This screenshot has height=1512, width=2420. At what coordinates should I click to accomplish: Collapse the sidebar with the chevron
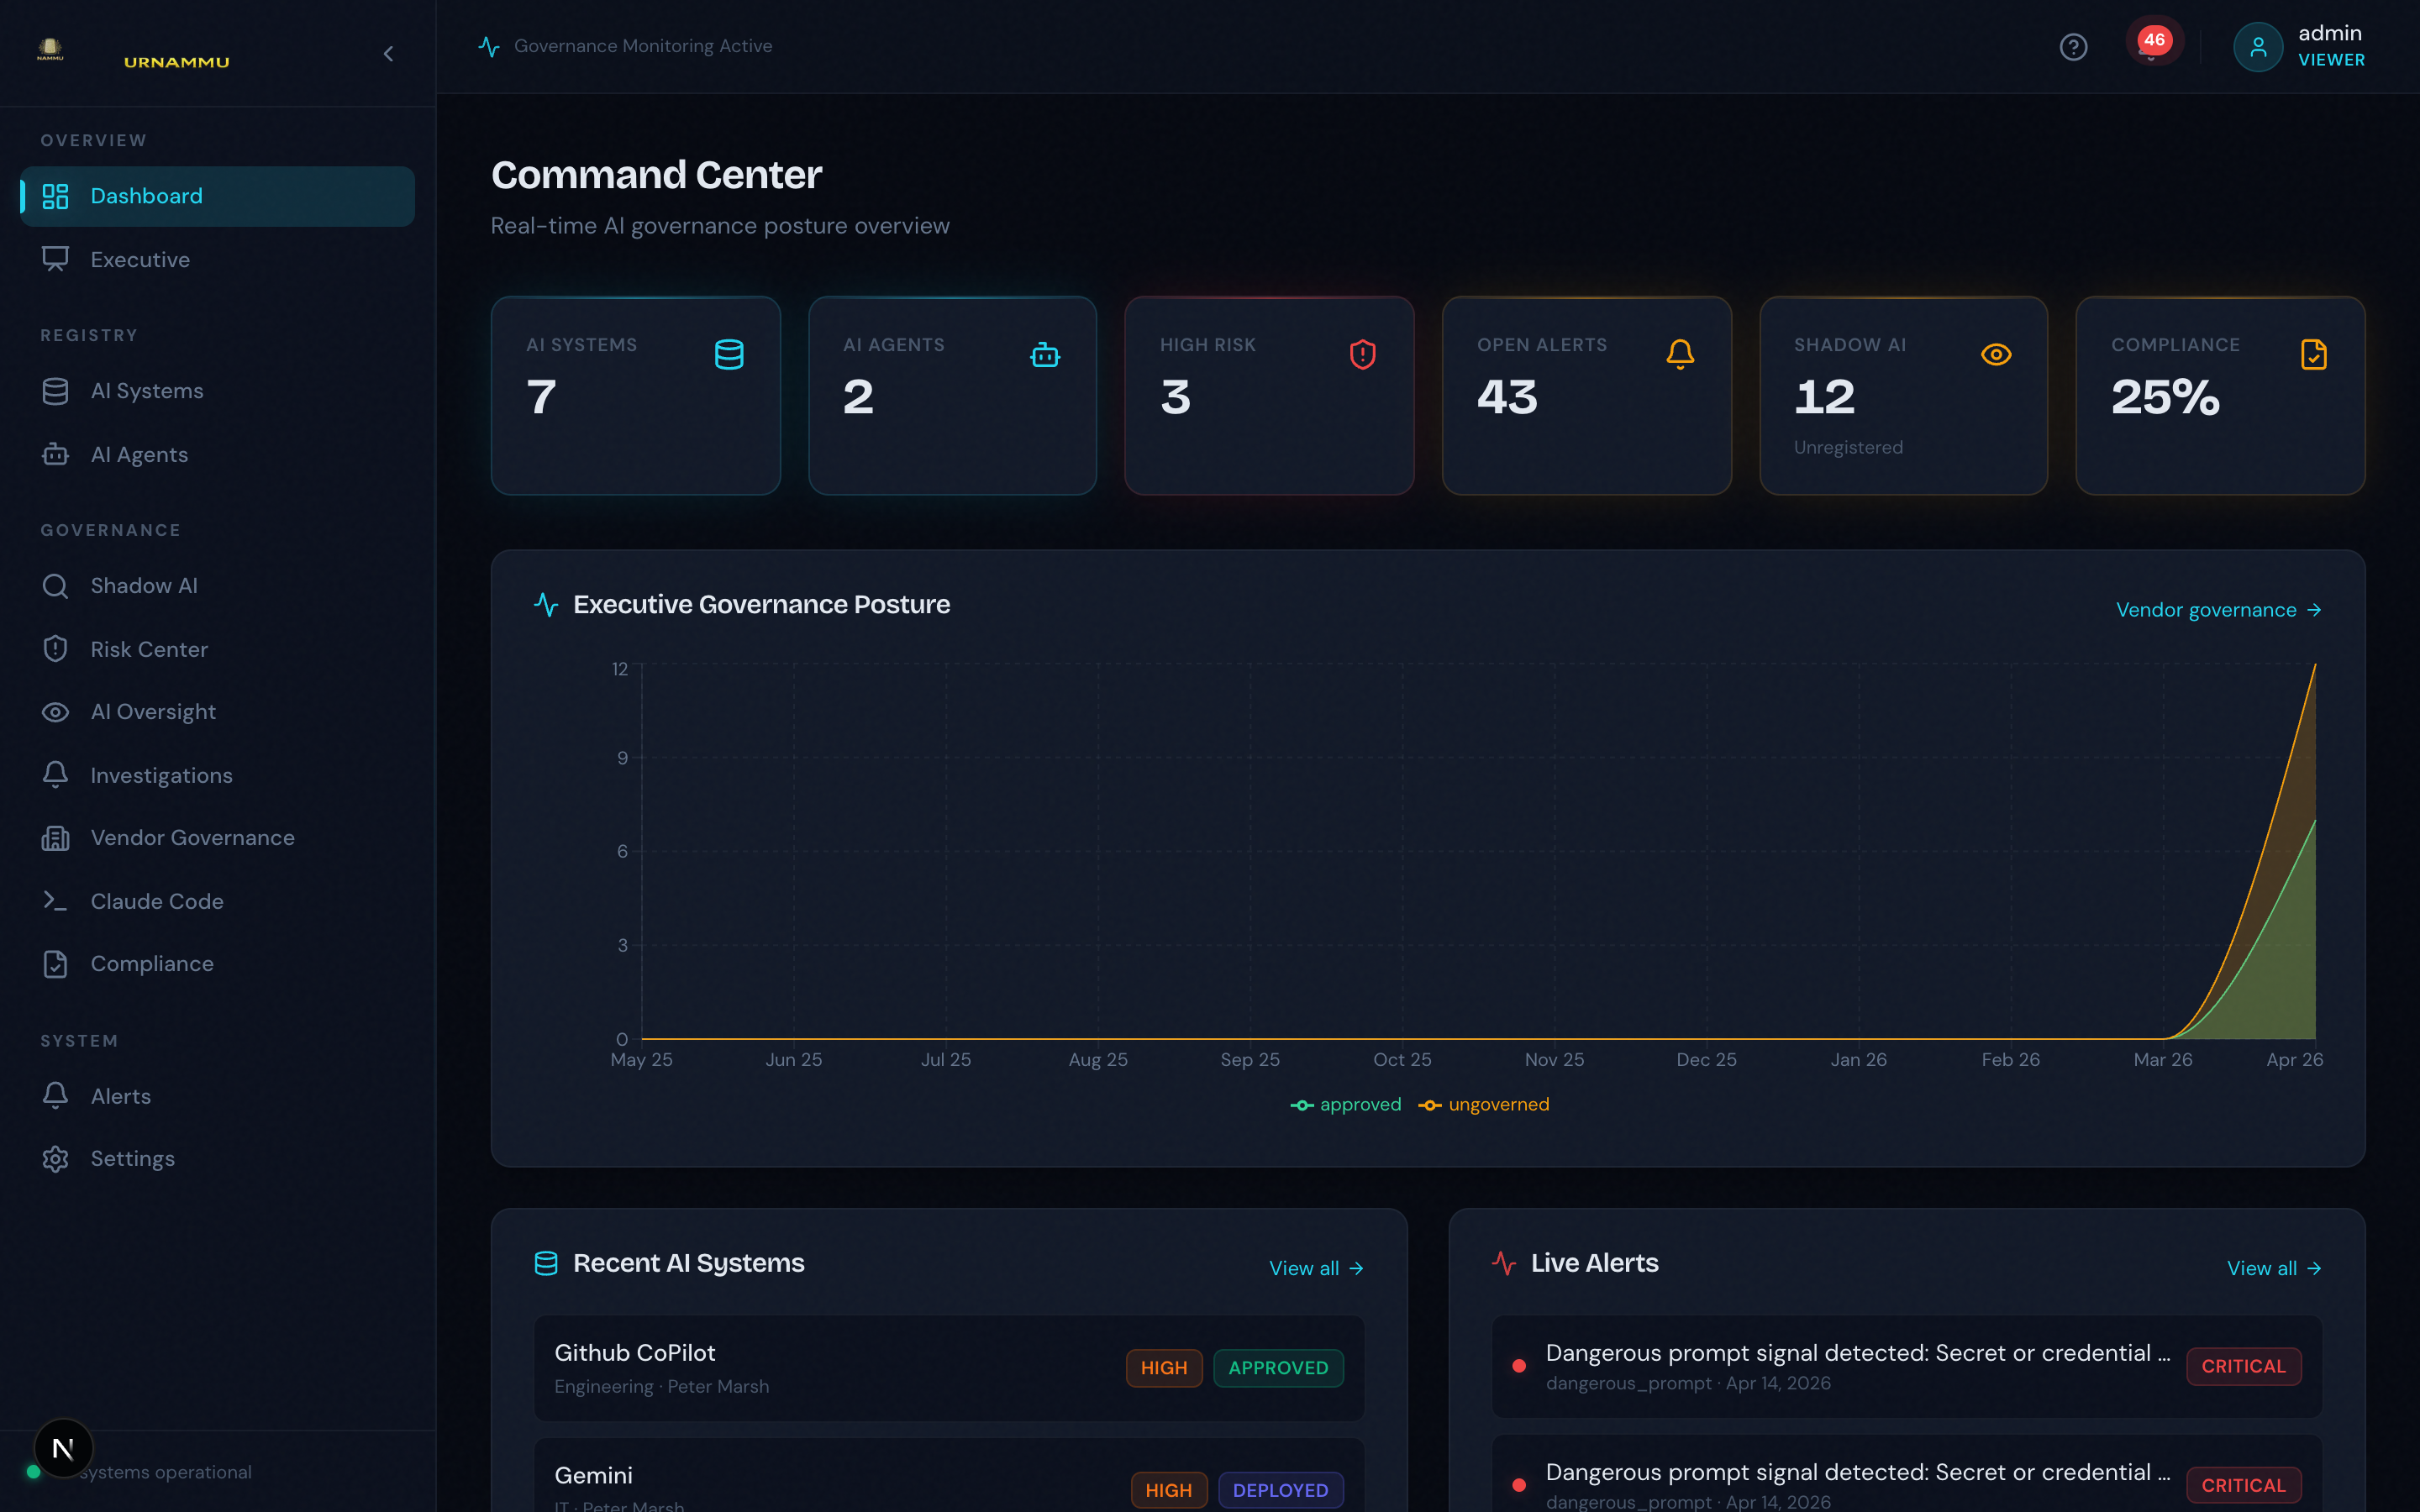point(389,54)
